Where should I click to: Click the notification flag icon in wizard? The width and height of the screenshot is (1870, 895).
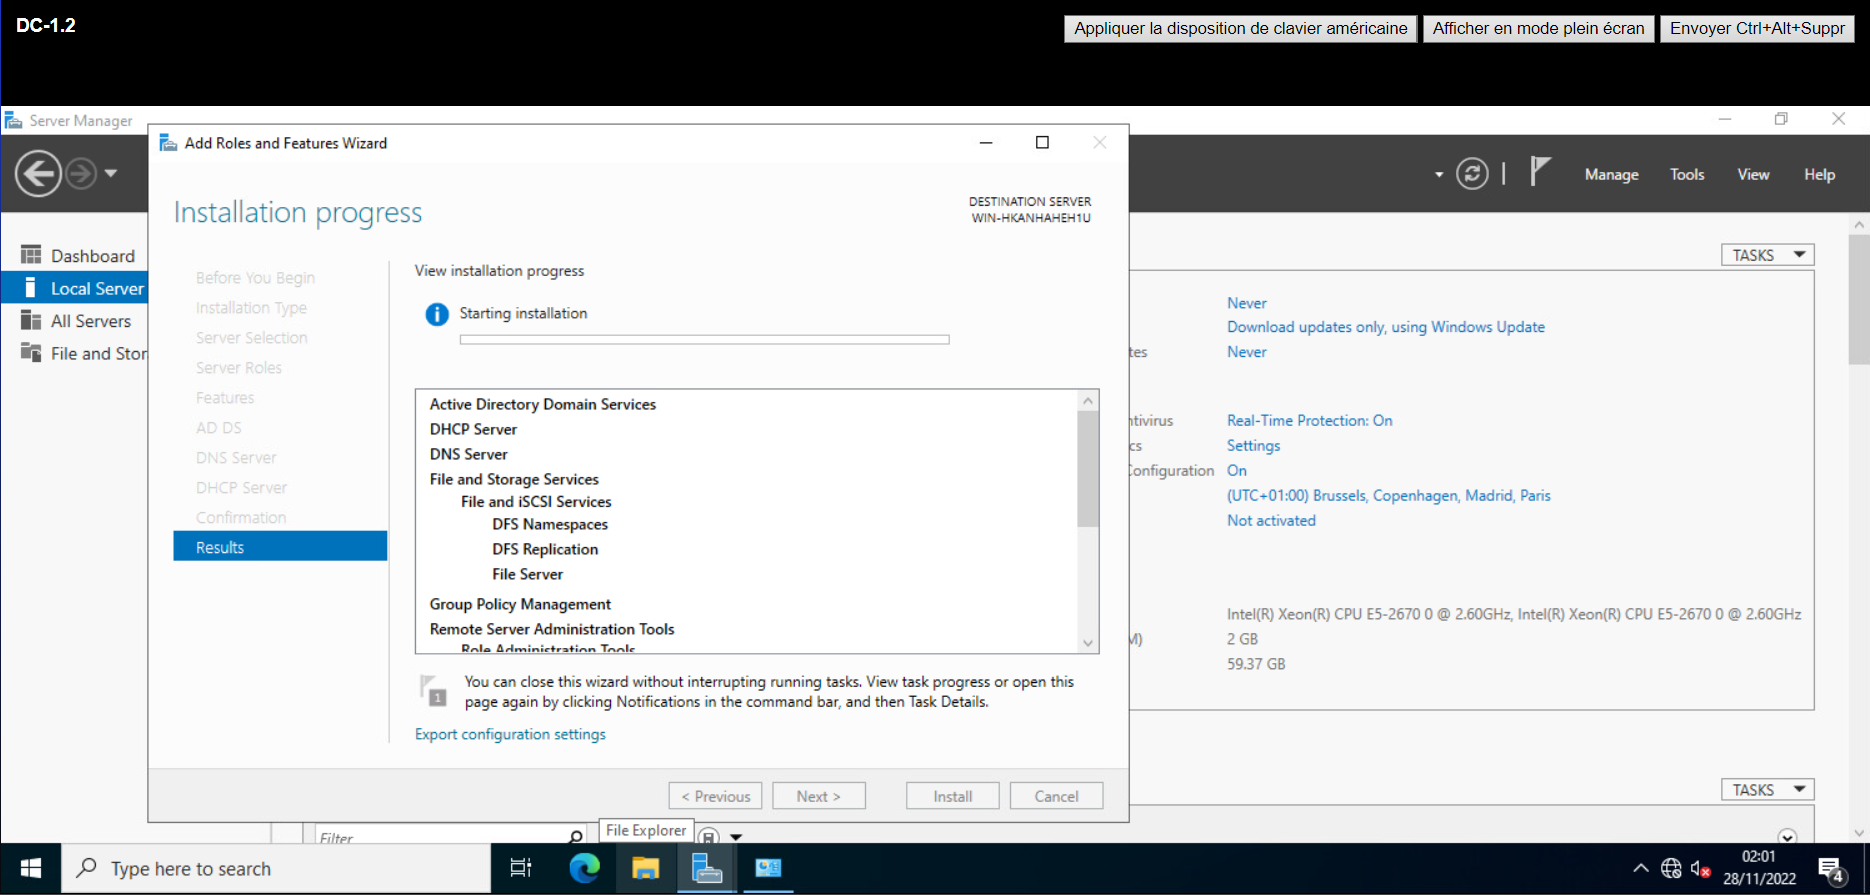pyautogui.click(x=433, y=690)
